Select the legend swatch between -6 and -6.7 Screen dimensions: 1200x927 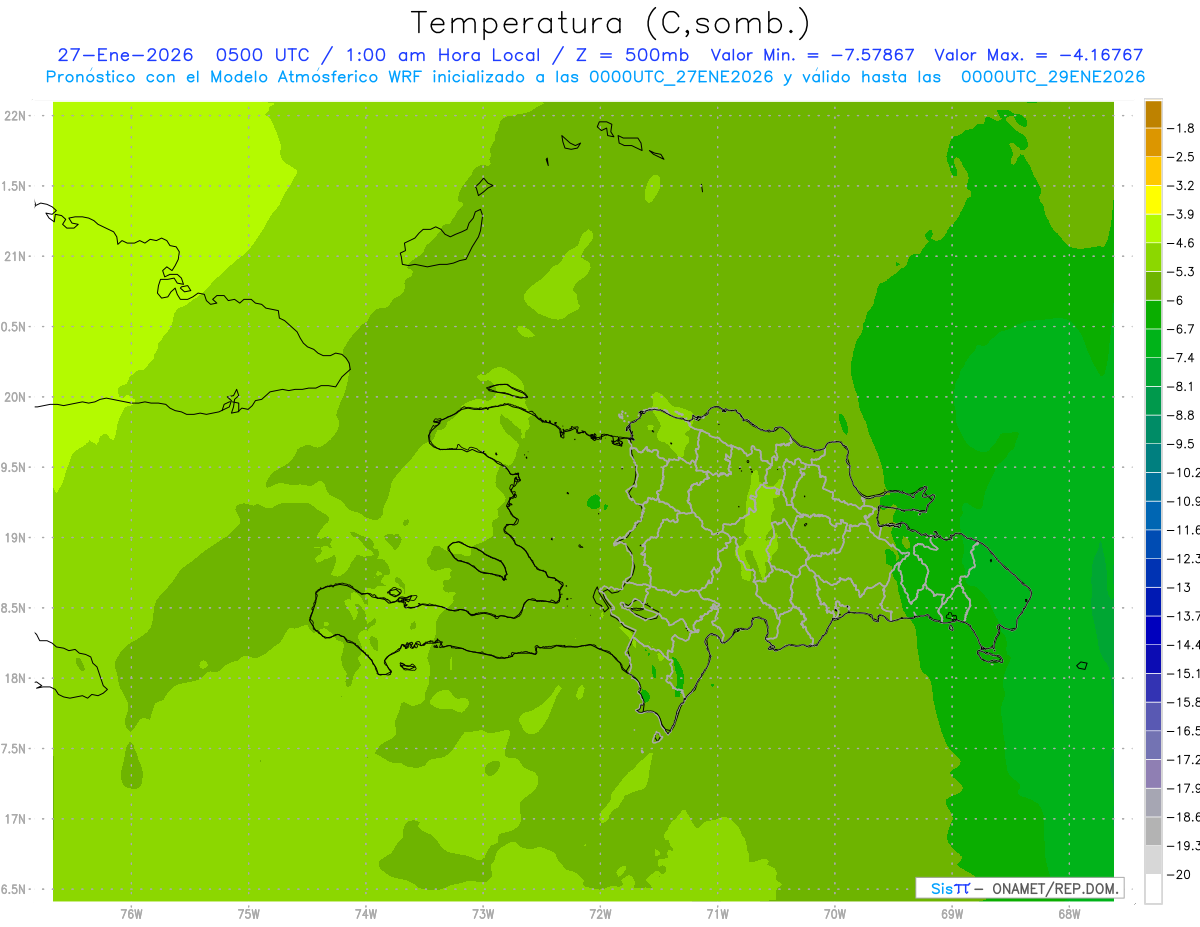tap(1153, 315)
